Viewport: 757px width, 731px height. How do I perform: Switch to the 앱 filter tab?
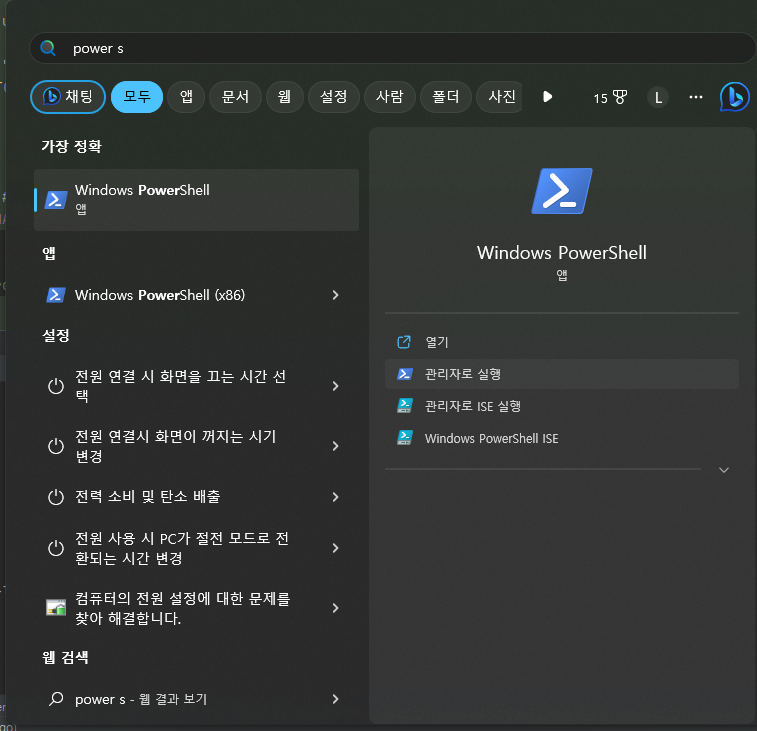coord(186,97)
